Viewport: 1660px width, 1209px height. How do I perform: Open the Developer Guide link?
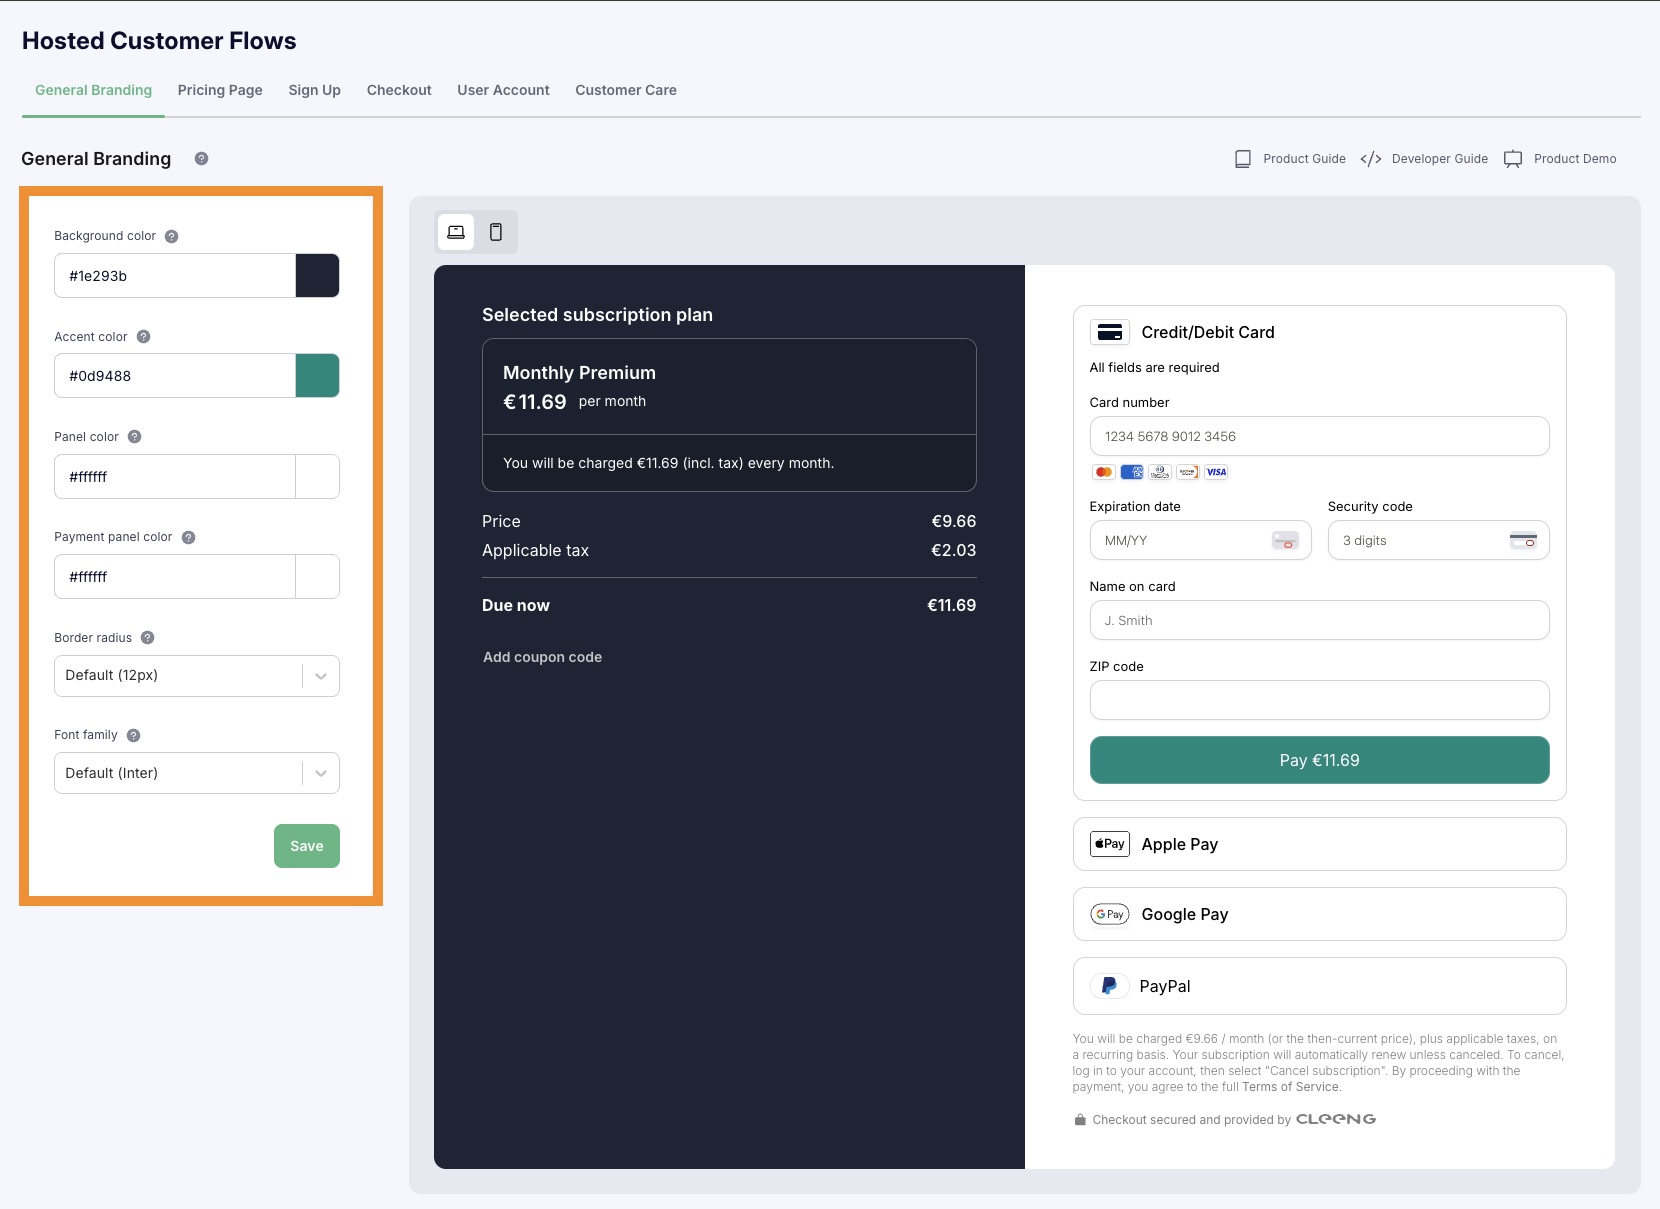pyautogui.click(x=1424, y=159)
